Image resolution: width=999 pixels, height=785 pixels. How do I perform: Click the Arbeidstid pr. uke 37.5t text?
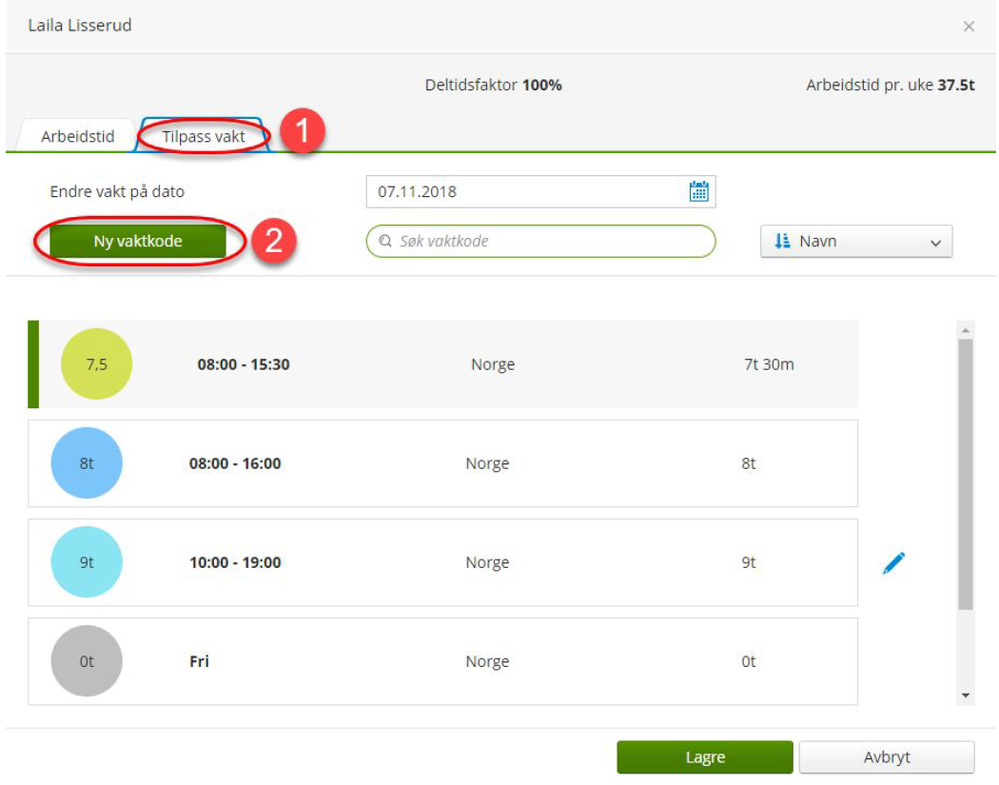tap(890, 85)
